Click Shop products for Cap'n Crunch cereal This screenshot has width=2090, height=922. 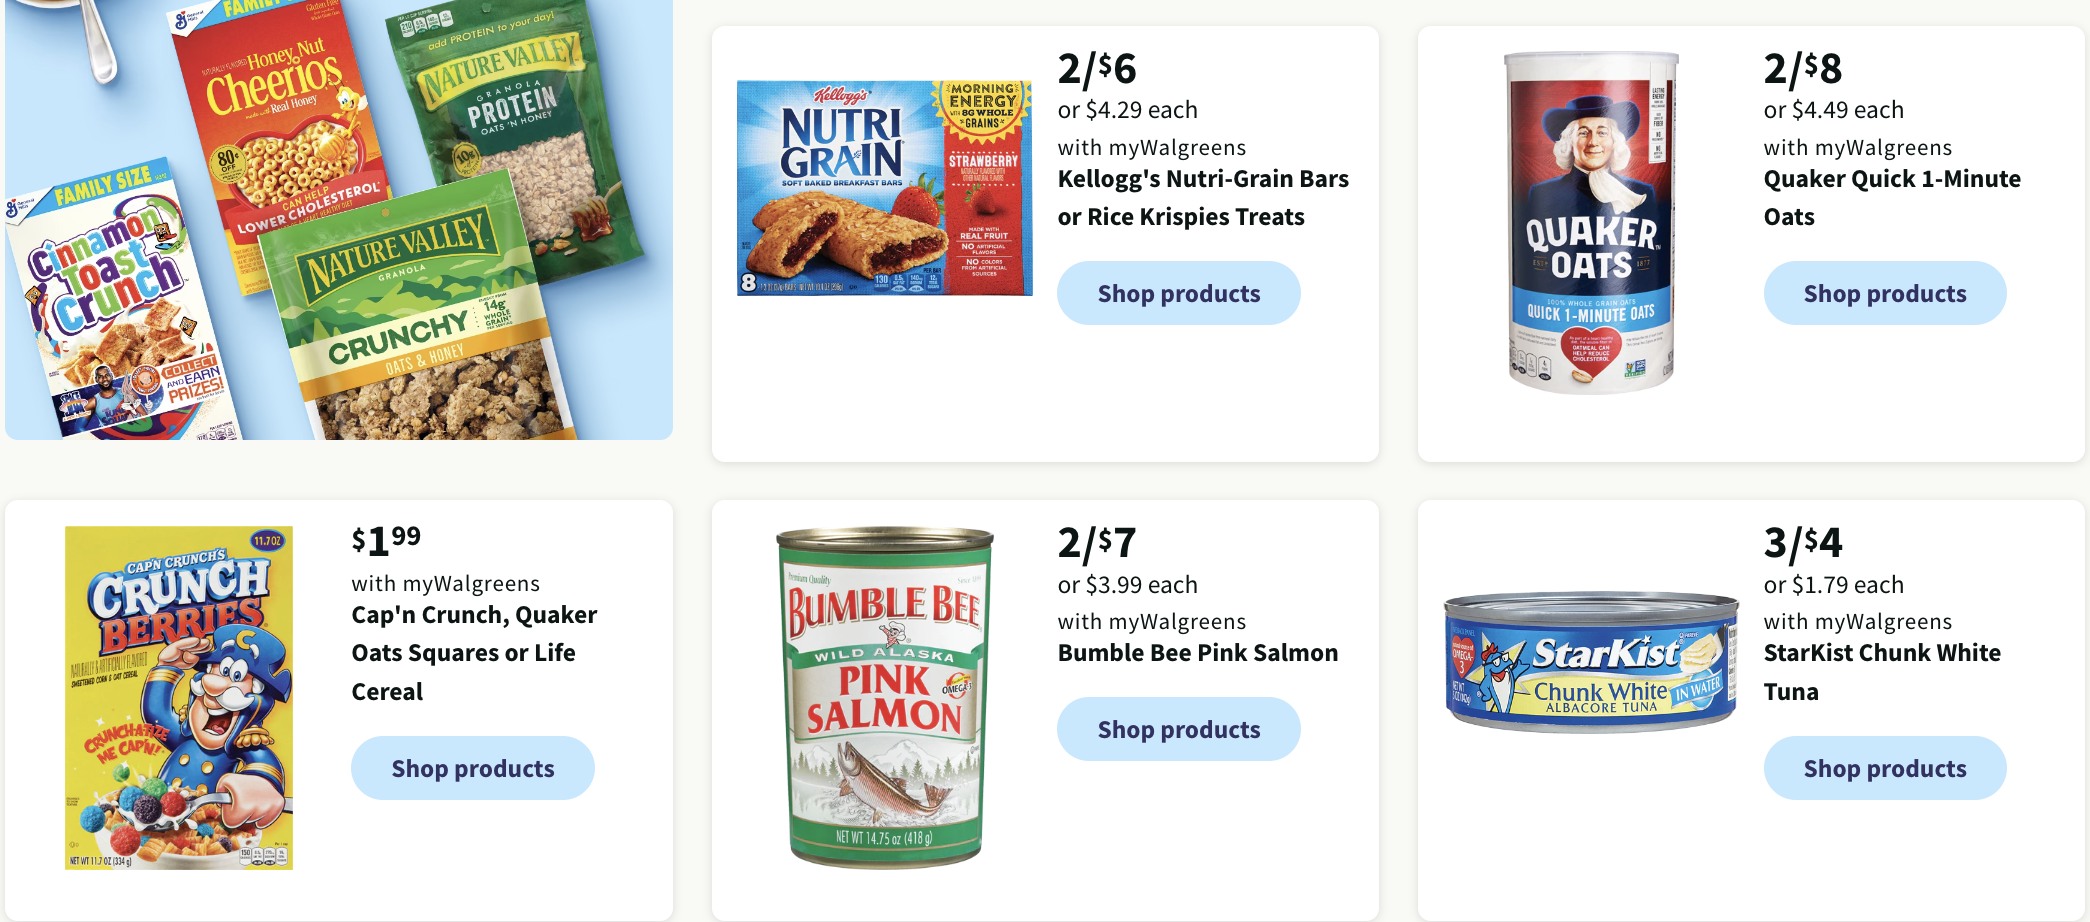(x=472, y=768)
